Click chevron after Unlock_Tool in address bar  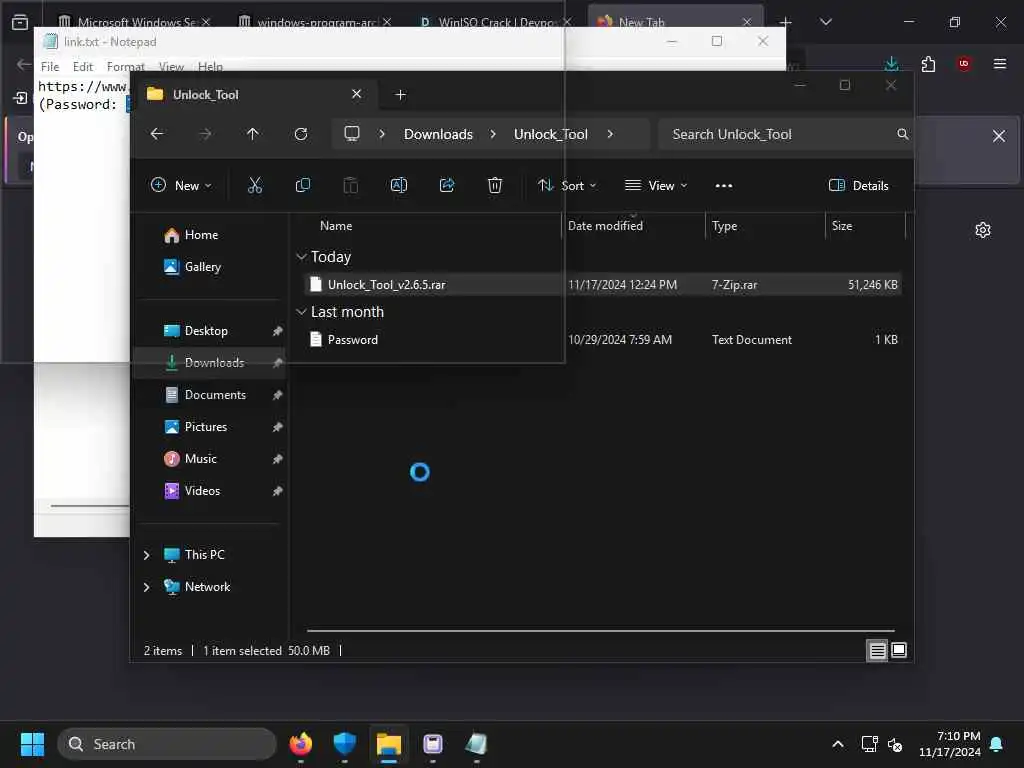point(610,134)
